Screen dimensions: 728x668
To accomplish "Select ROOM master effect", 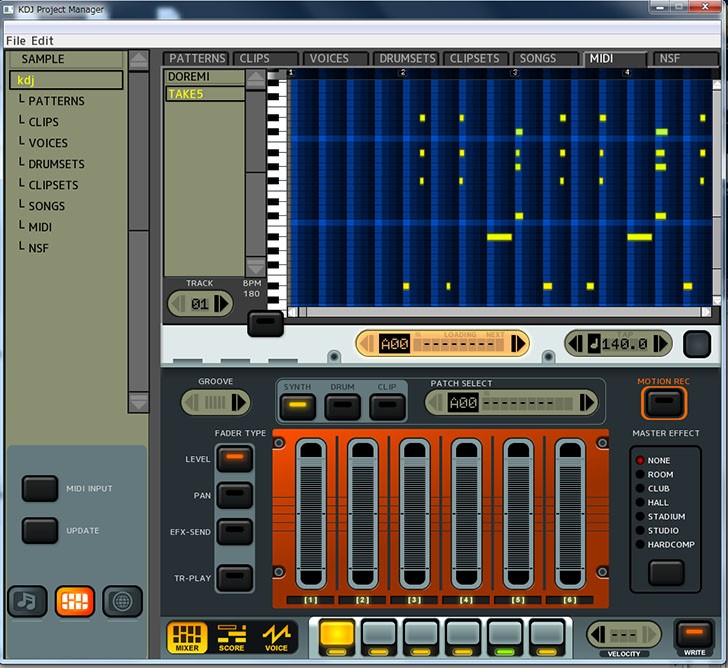I will 655,474.
